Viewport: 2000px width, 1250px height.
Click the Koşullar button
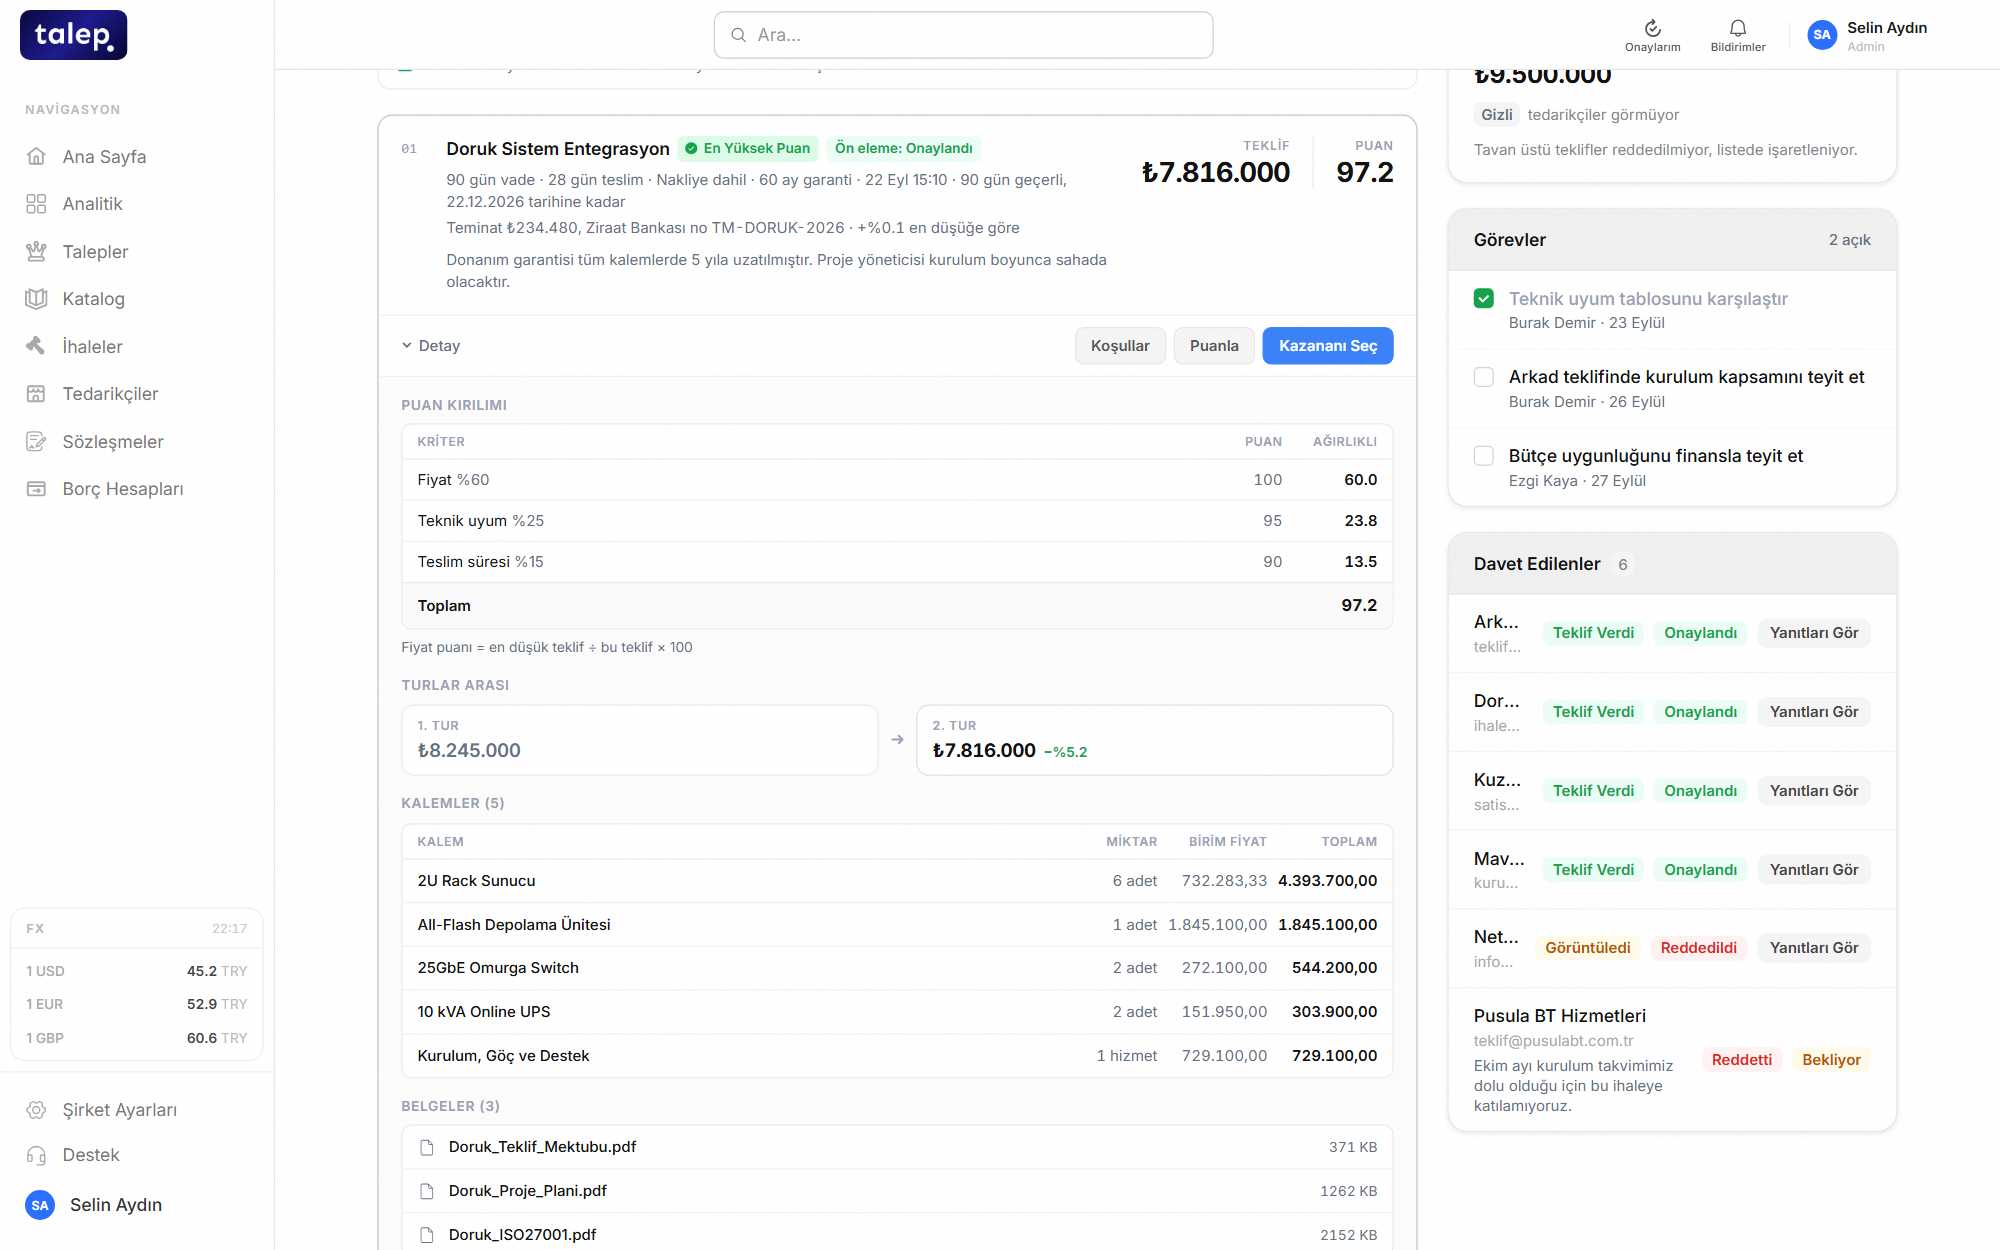coord(1120,346)
